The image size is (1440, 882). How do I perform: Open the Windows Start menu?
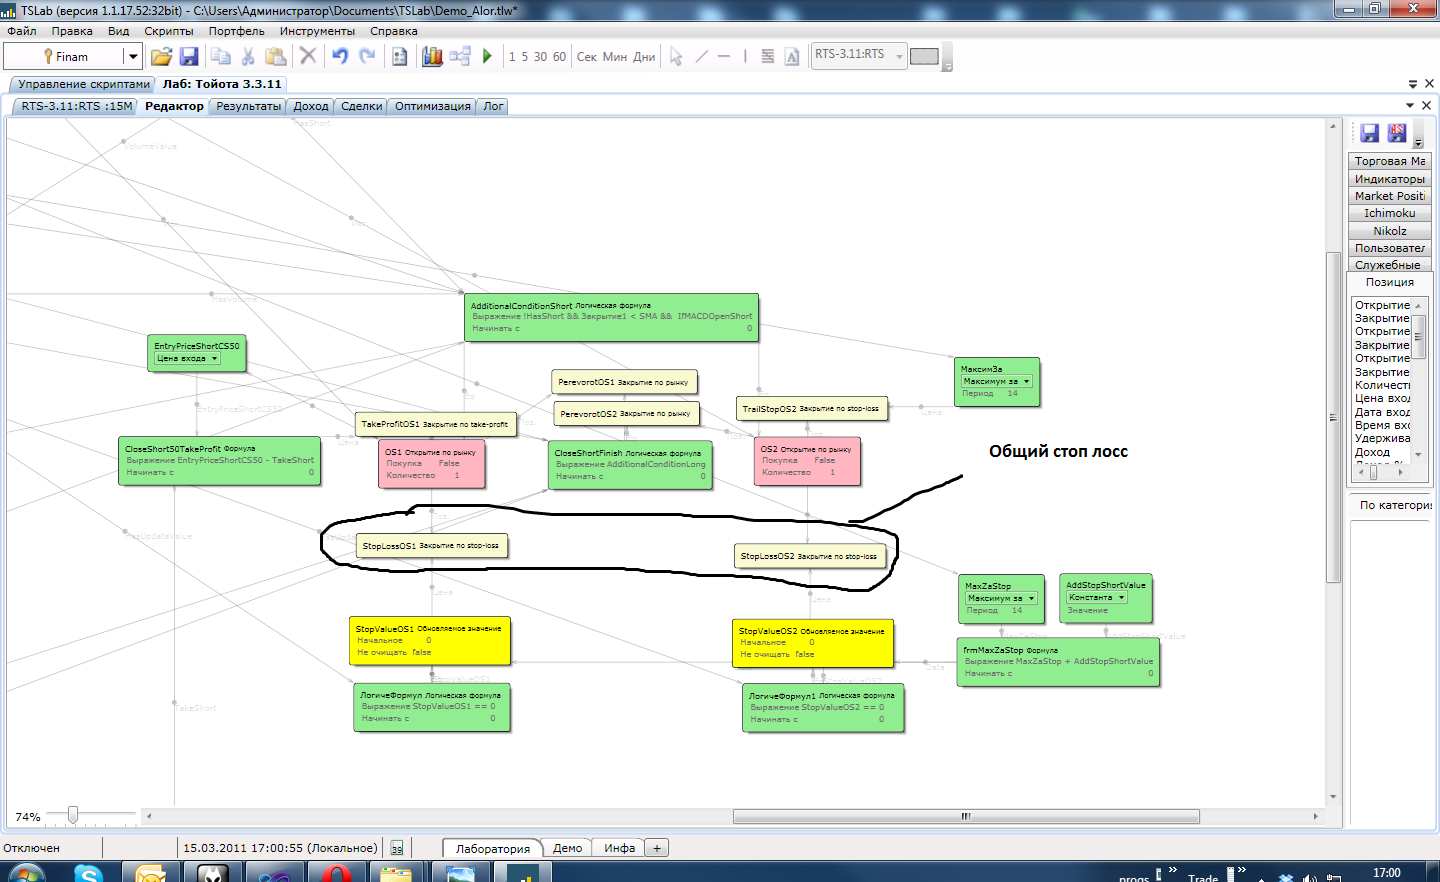pyautogui.click(x=26, y=874)
